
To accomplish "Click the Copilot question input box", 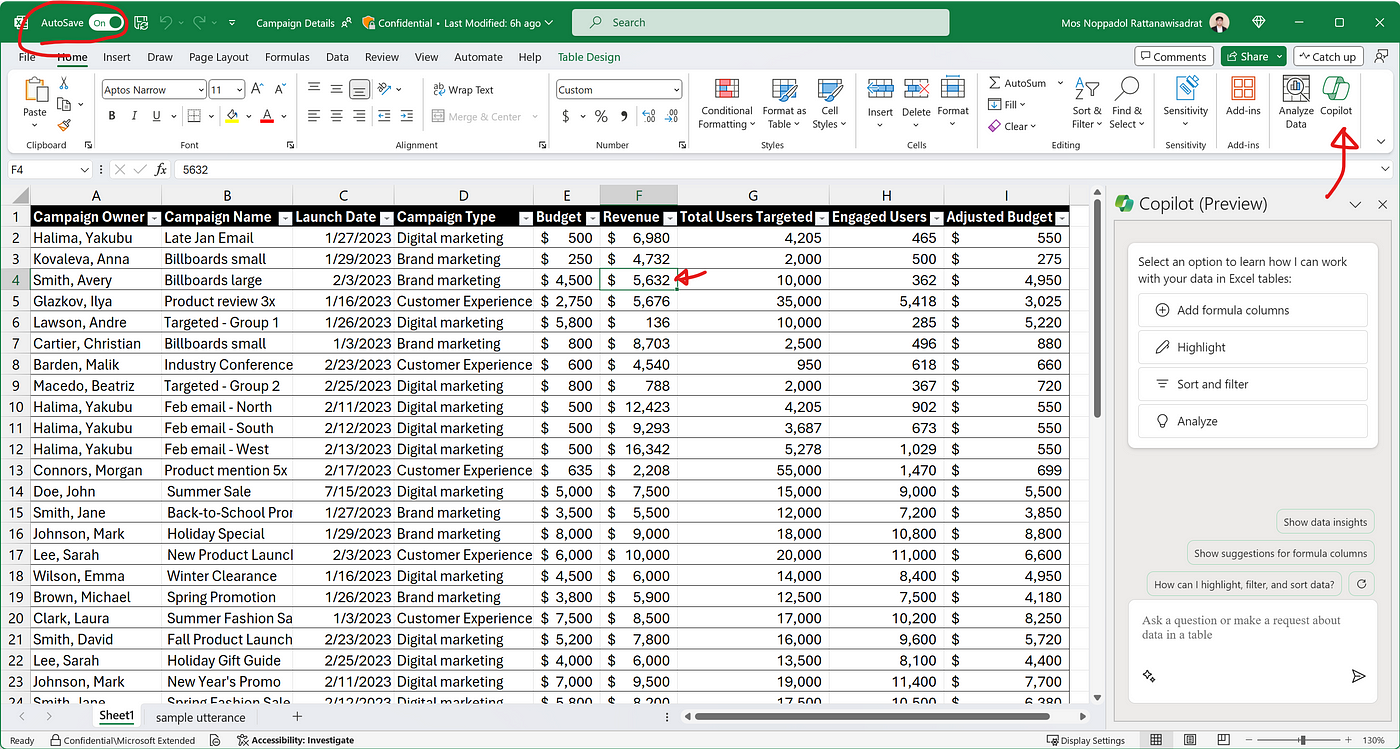I will (x=1240, y=628).
